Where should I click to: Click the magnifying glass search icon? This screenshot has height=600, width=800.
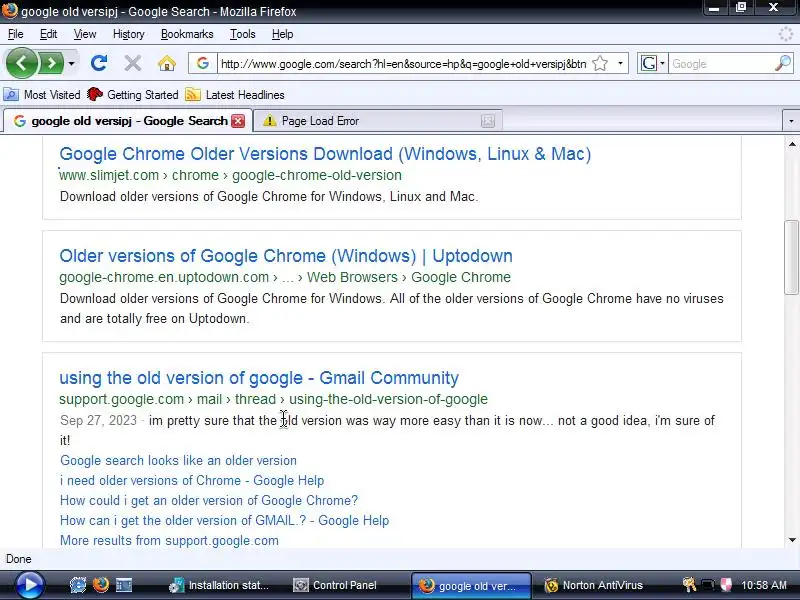click(x=783, y=63)
